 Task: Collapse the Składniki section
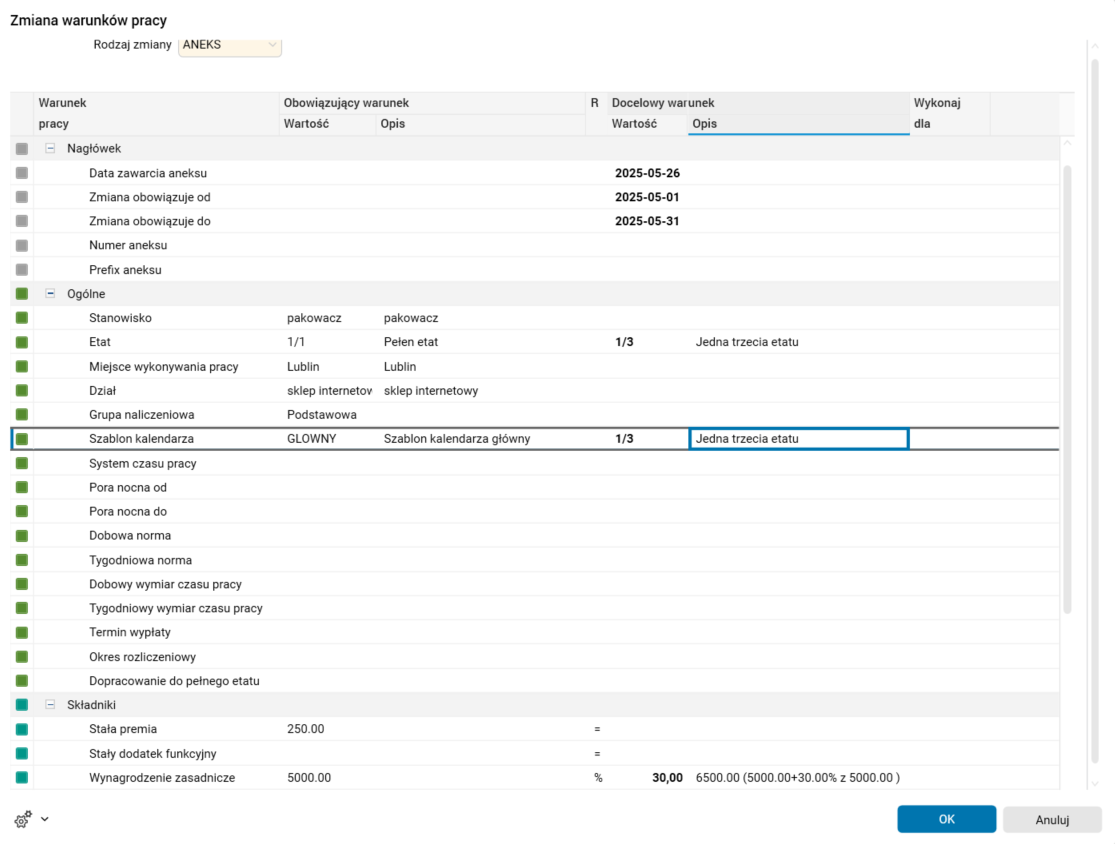pyautogui.click(x=51, y=705)
